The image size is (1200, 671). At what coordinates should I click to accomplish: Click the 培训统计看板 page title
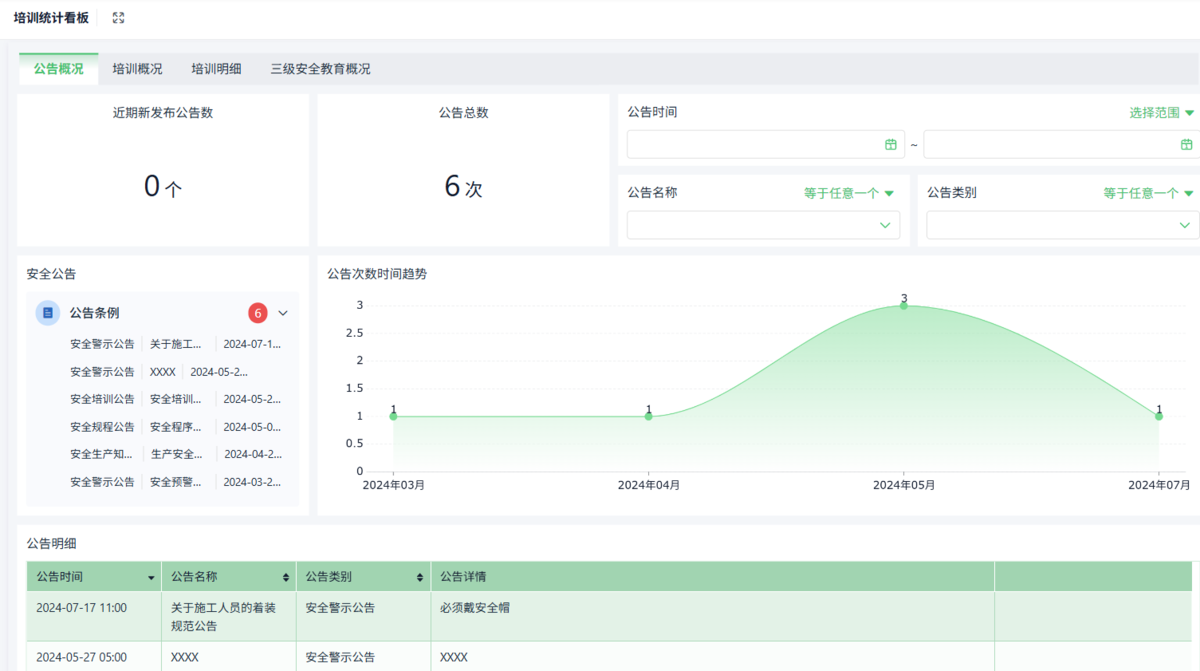pyautogui.click(x=51, y=18)
